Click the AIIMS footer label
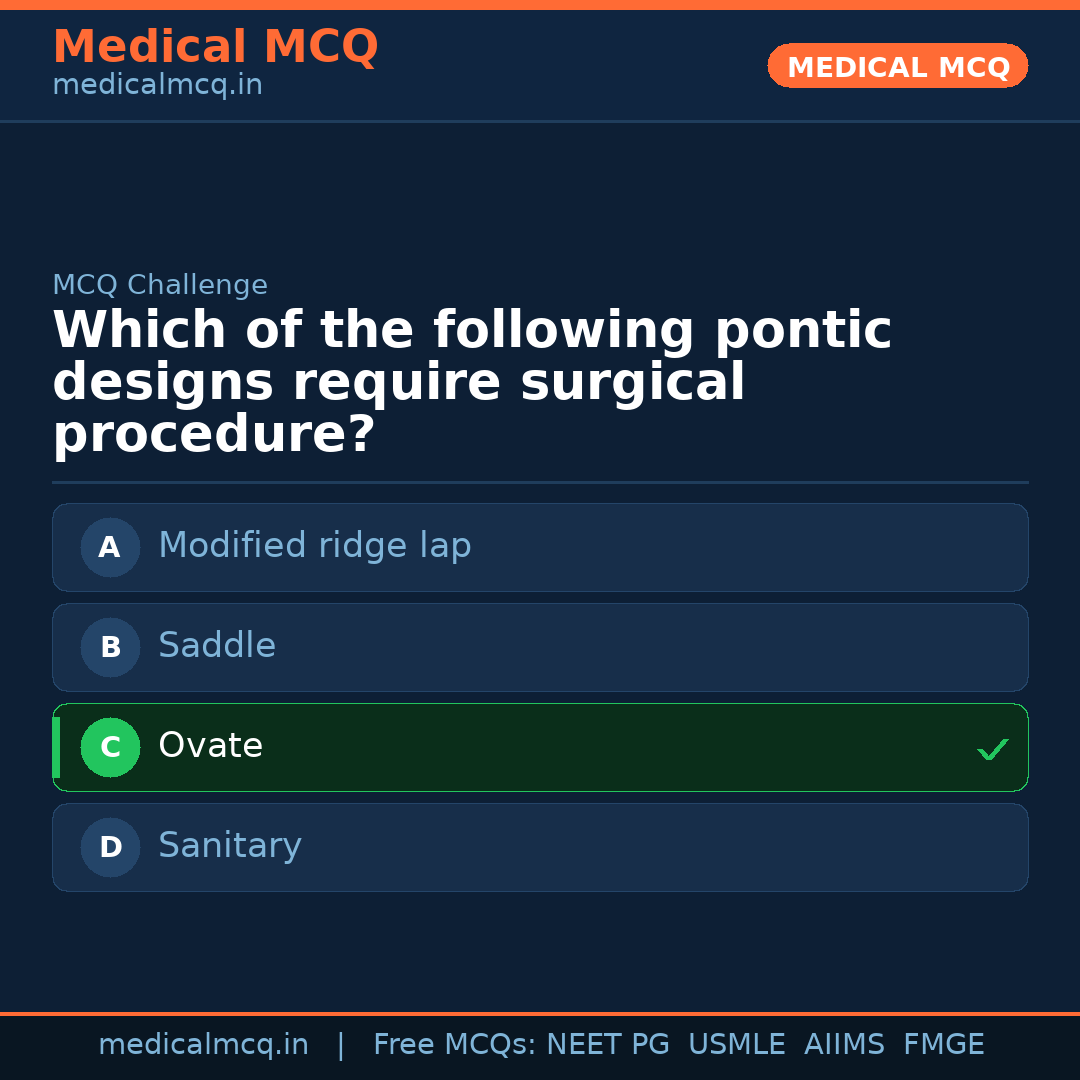The image size is (1080, 1080). point(845,1043)
